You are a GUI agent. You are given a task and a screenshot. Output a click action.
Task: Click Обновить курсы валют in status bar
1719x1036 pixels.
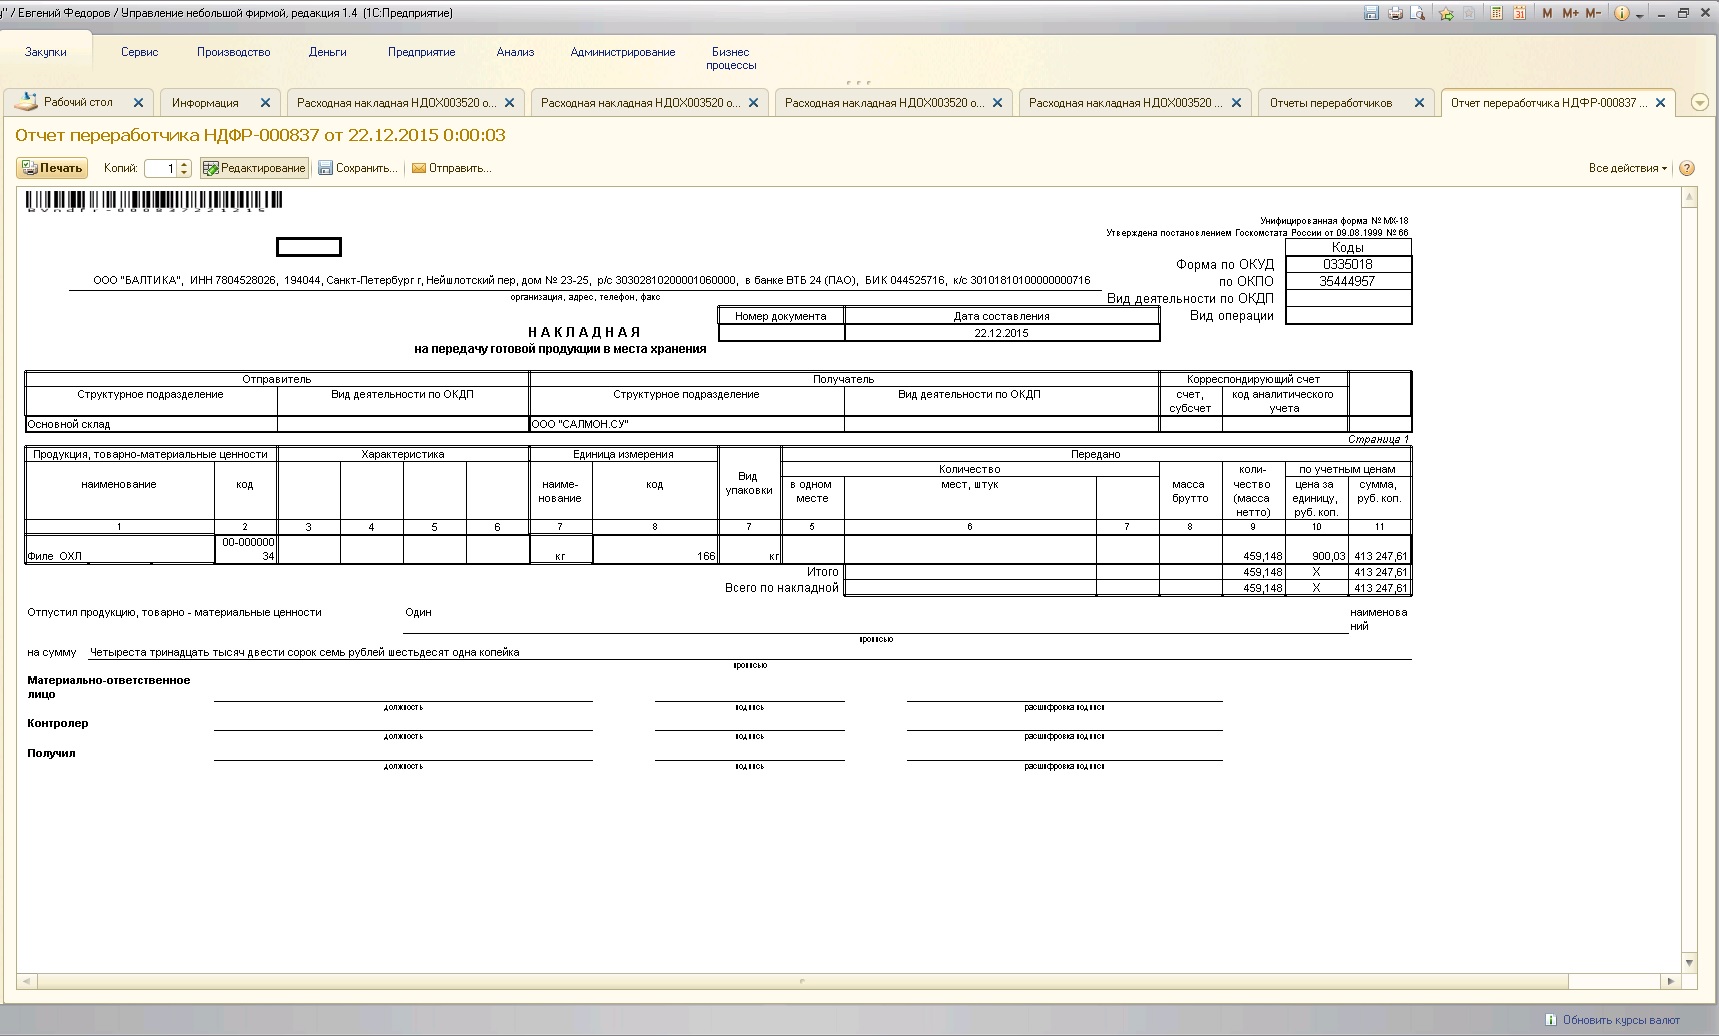pos(1621,1020)
